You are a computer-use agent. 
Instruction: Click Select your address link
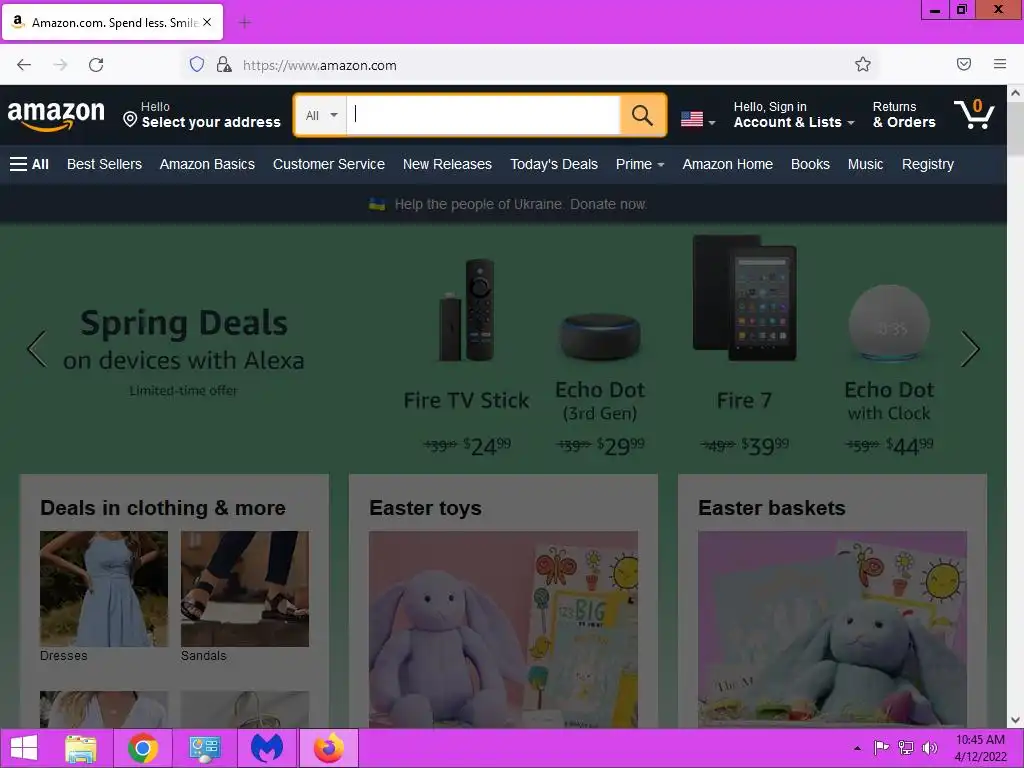tap(211, 122)
